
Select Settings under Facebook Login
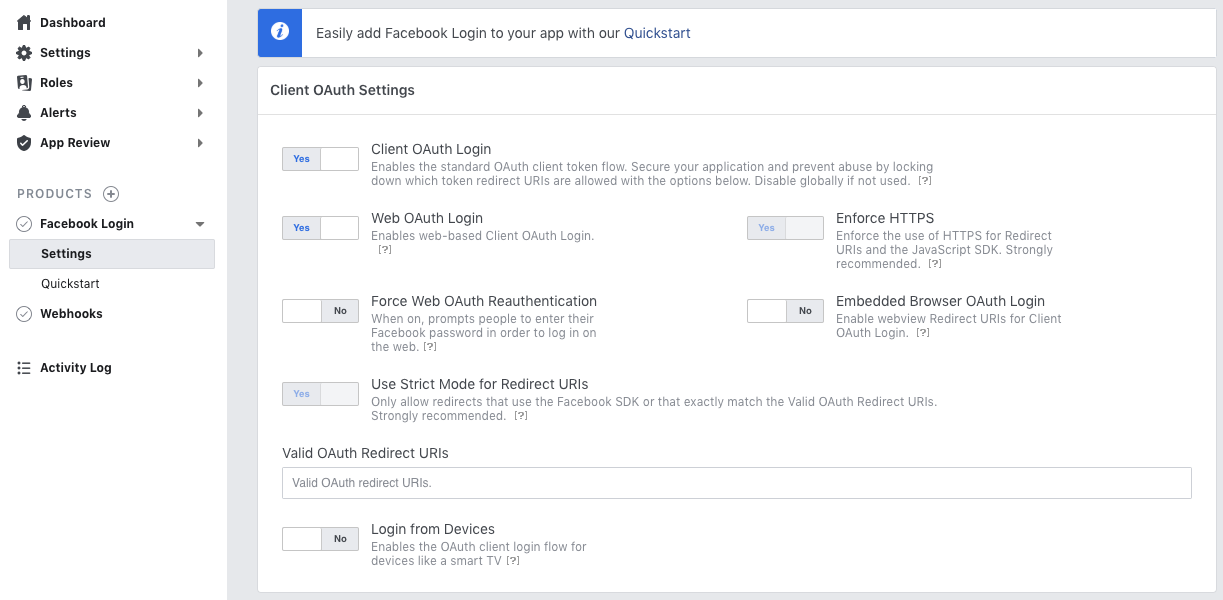pyautogui.click(x=111, y=254)
